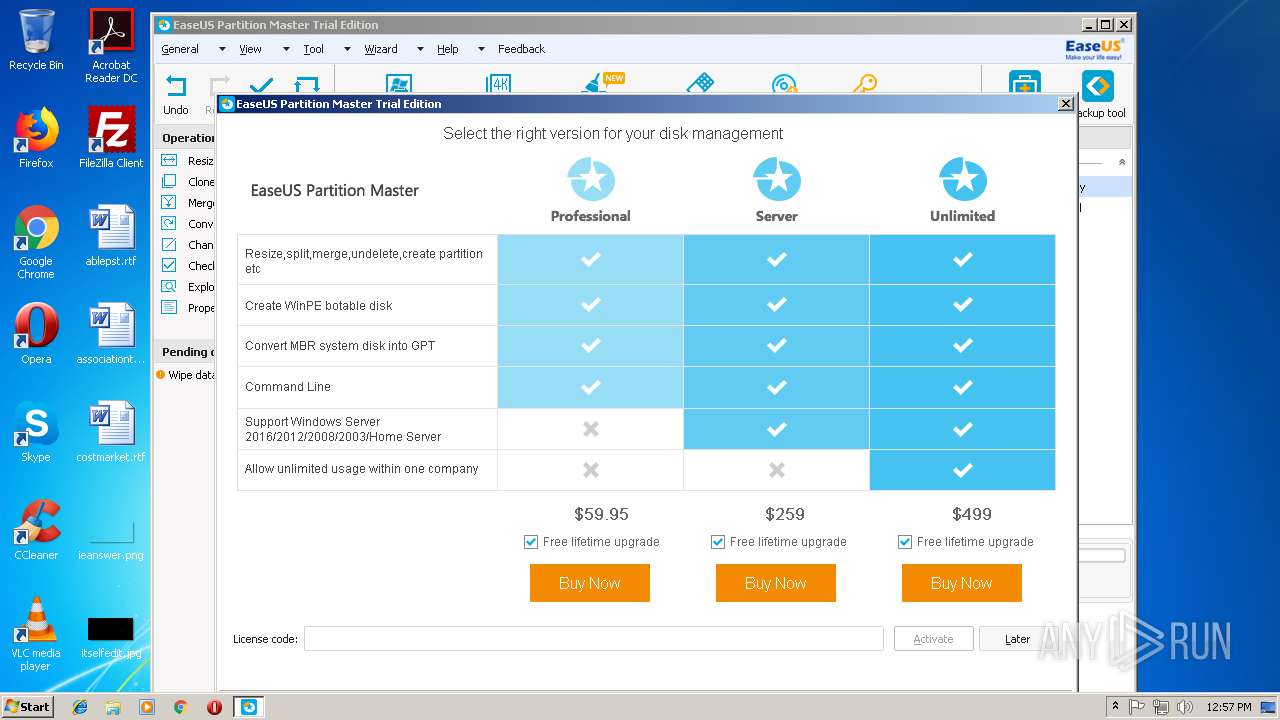Select the Clone operation icon in sidebar
Image resolution: width=1280 pixels, height=720 pixels.
tap(169, 182)
